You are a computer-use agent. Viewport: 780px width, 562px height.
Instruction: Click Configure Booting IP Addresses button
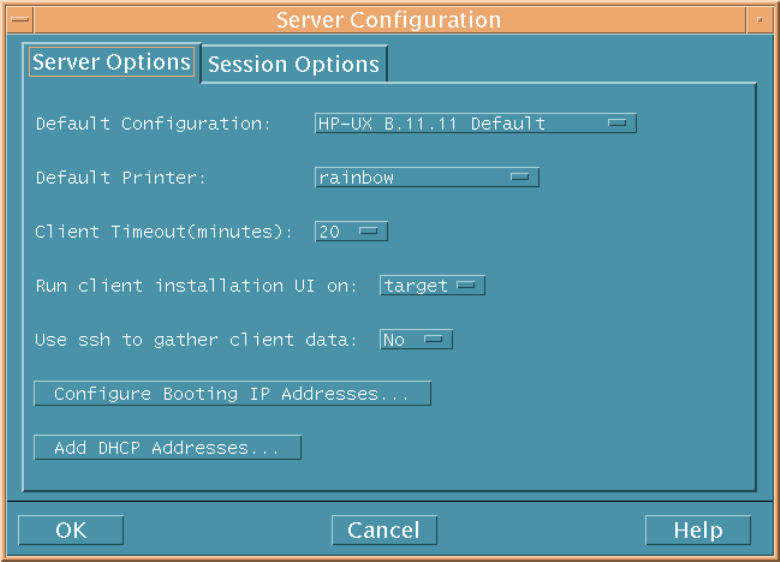(x=232, y=394)
